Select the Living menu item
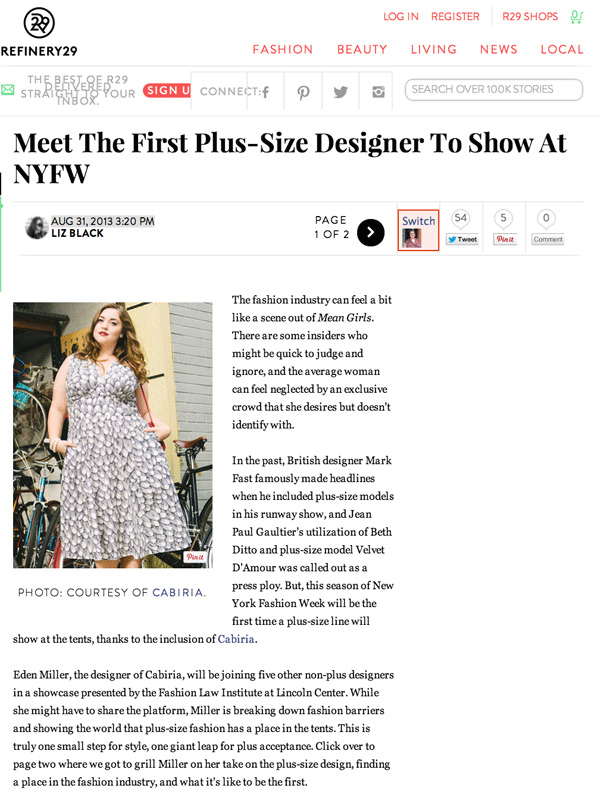The image size is (600, 807). click(433, 49)
